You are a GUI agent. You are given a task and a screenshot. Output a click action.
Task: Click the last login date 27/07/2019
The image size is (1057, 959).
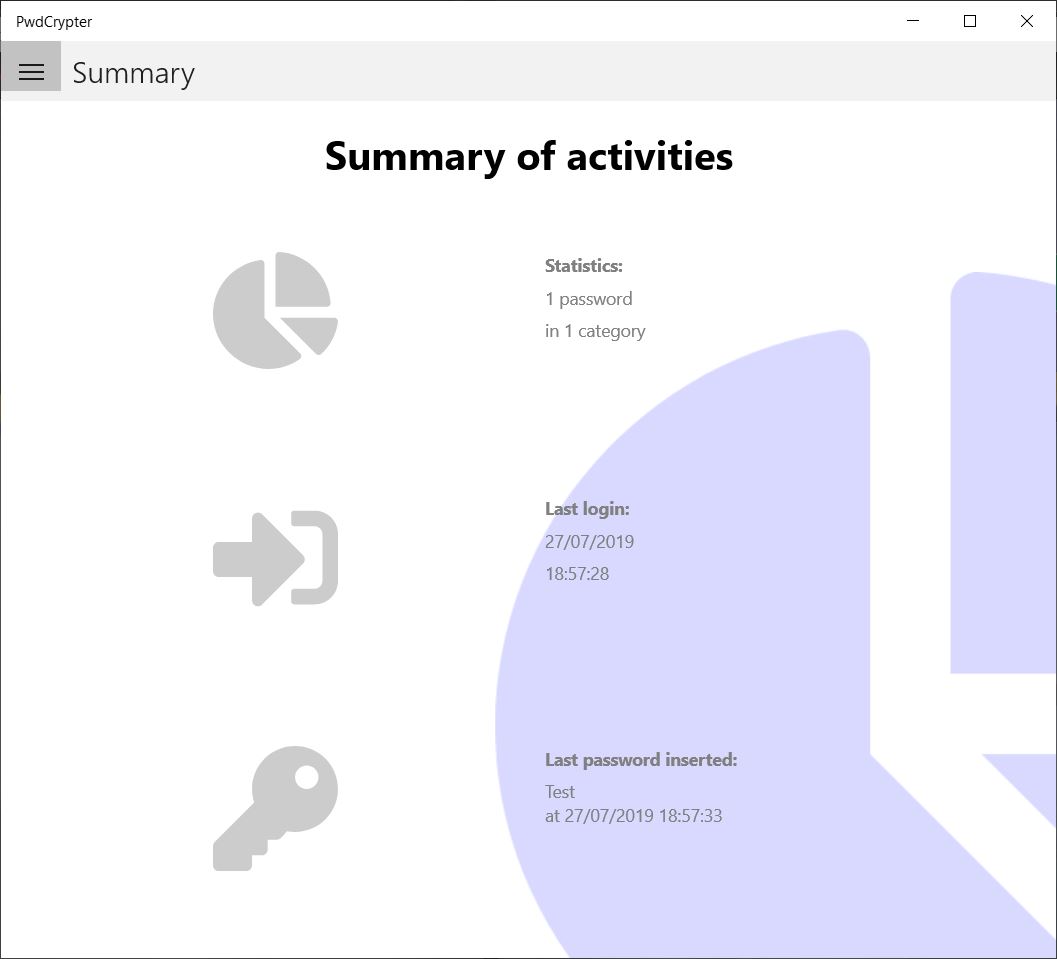point(590,541)
